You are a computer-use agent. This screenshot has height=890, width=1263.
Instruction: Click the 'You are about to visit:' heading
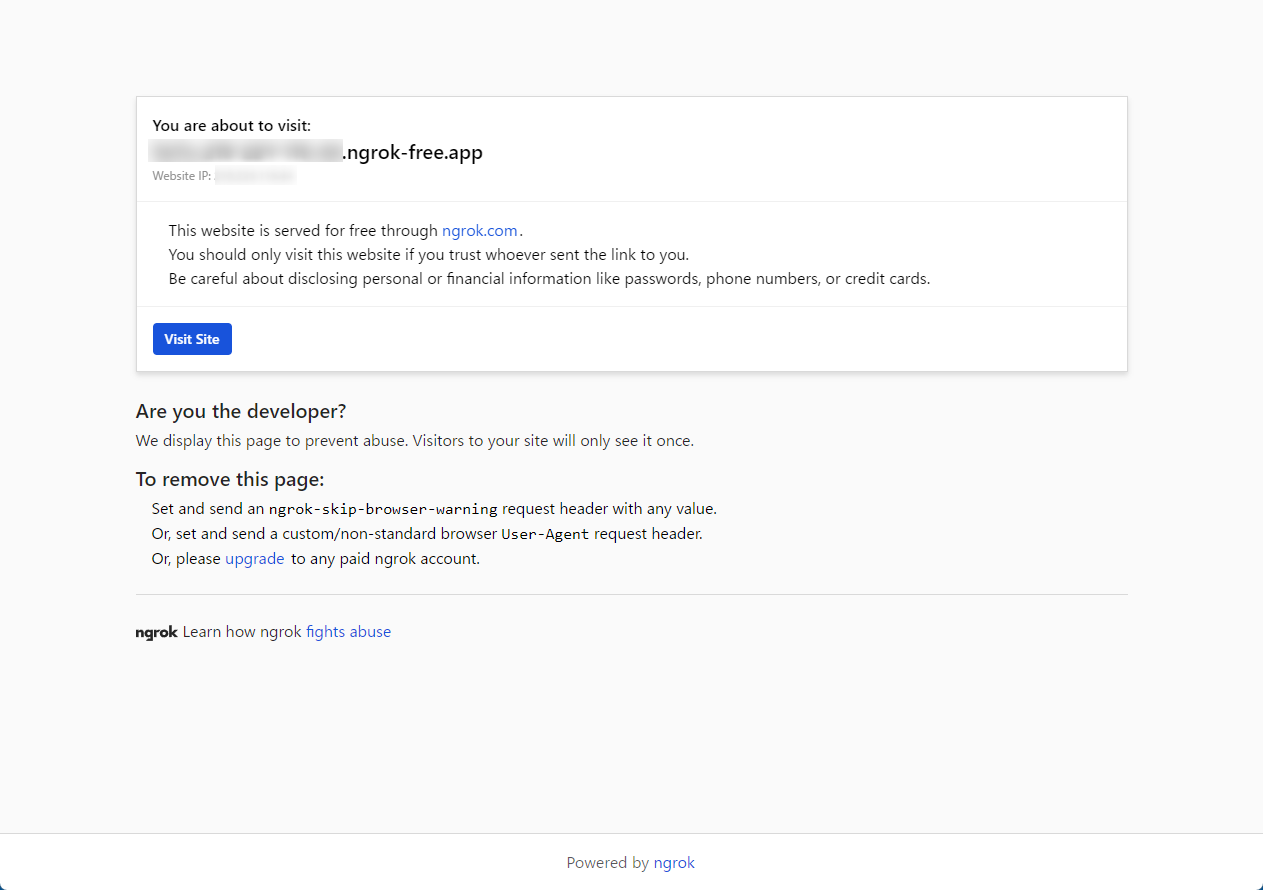coord(231,125)
